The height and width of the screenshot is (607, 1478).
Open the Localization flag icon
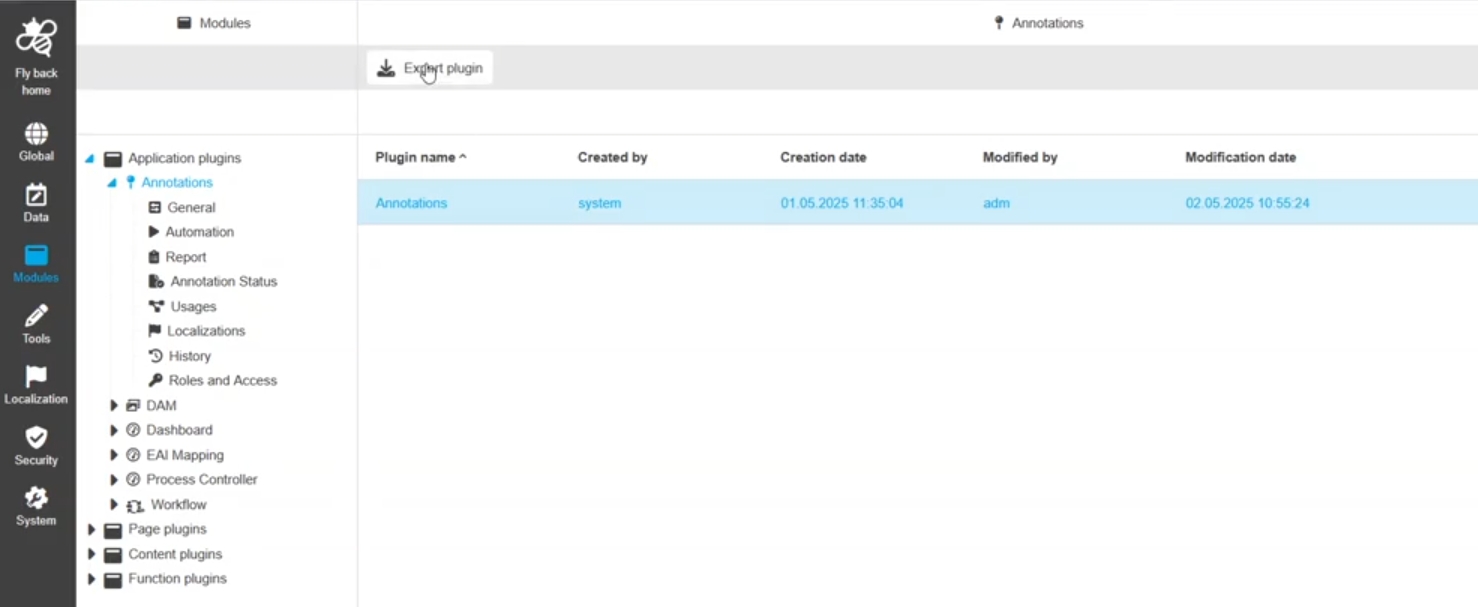[36, 376]
